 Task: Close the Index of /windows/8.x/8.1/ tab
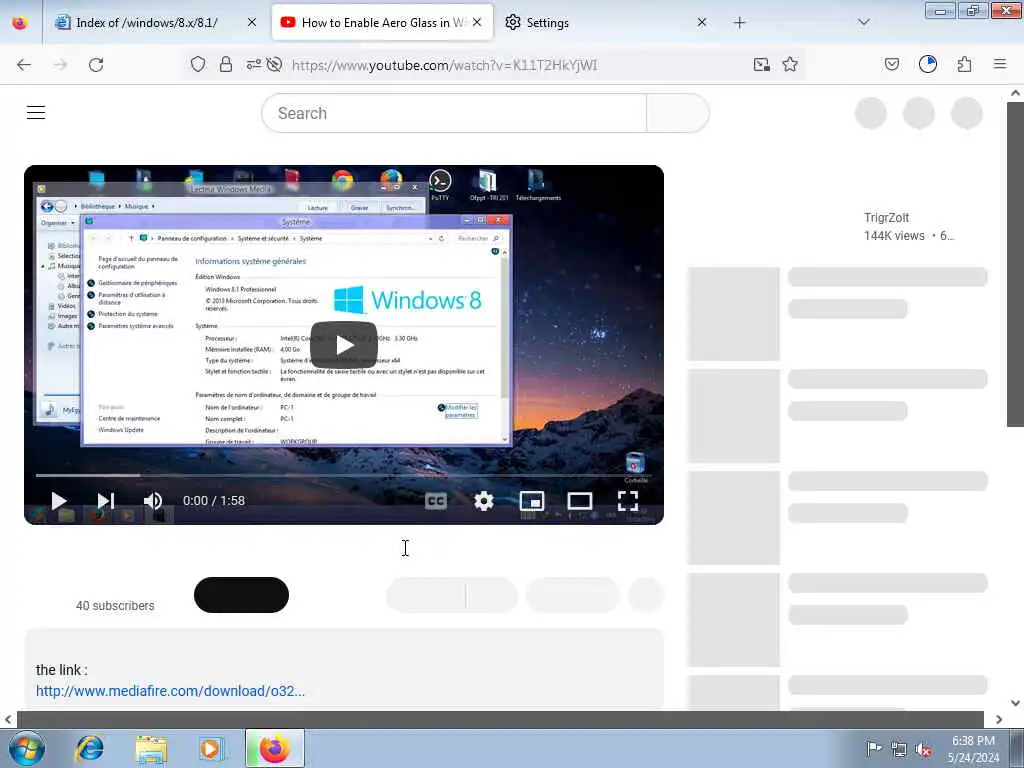(x=252, y=22)
